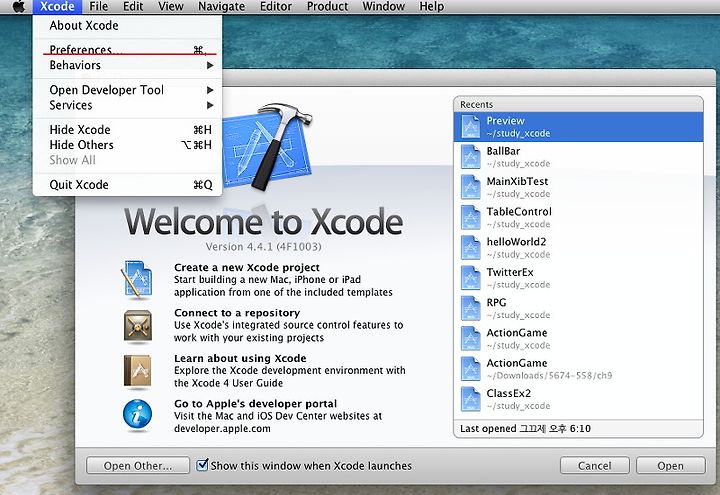Click the Xcode hammer blueprint logo
720x495 pixels.
(x=268, y=146)
